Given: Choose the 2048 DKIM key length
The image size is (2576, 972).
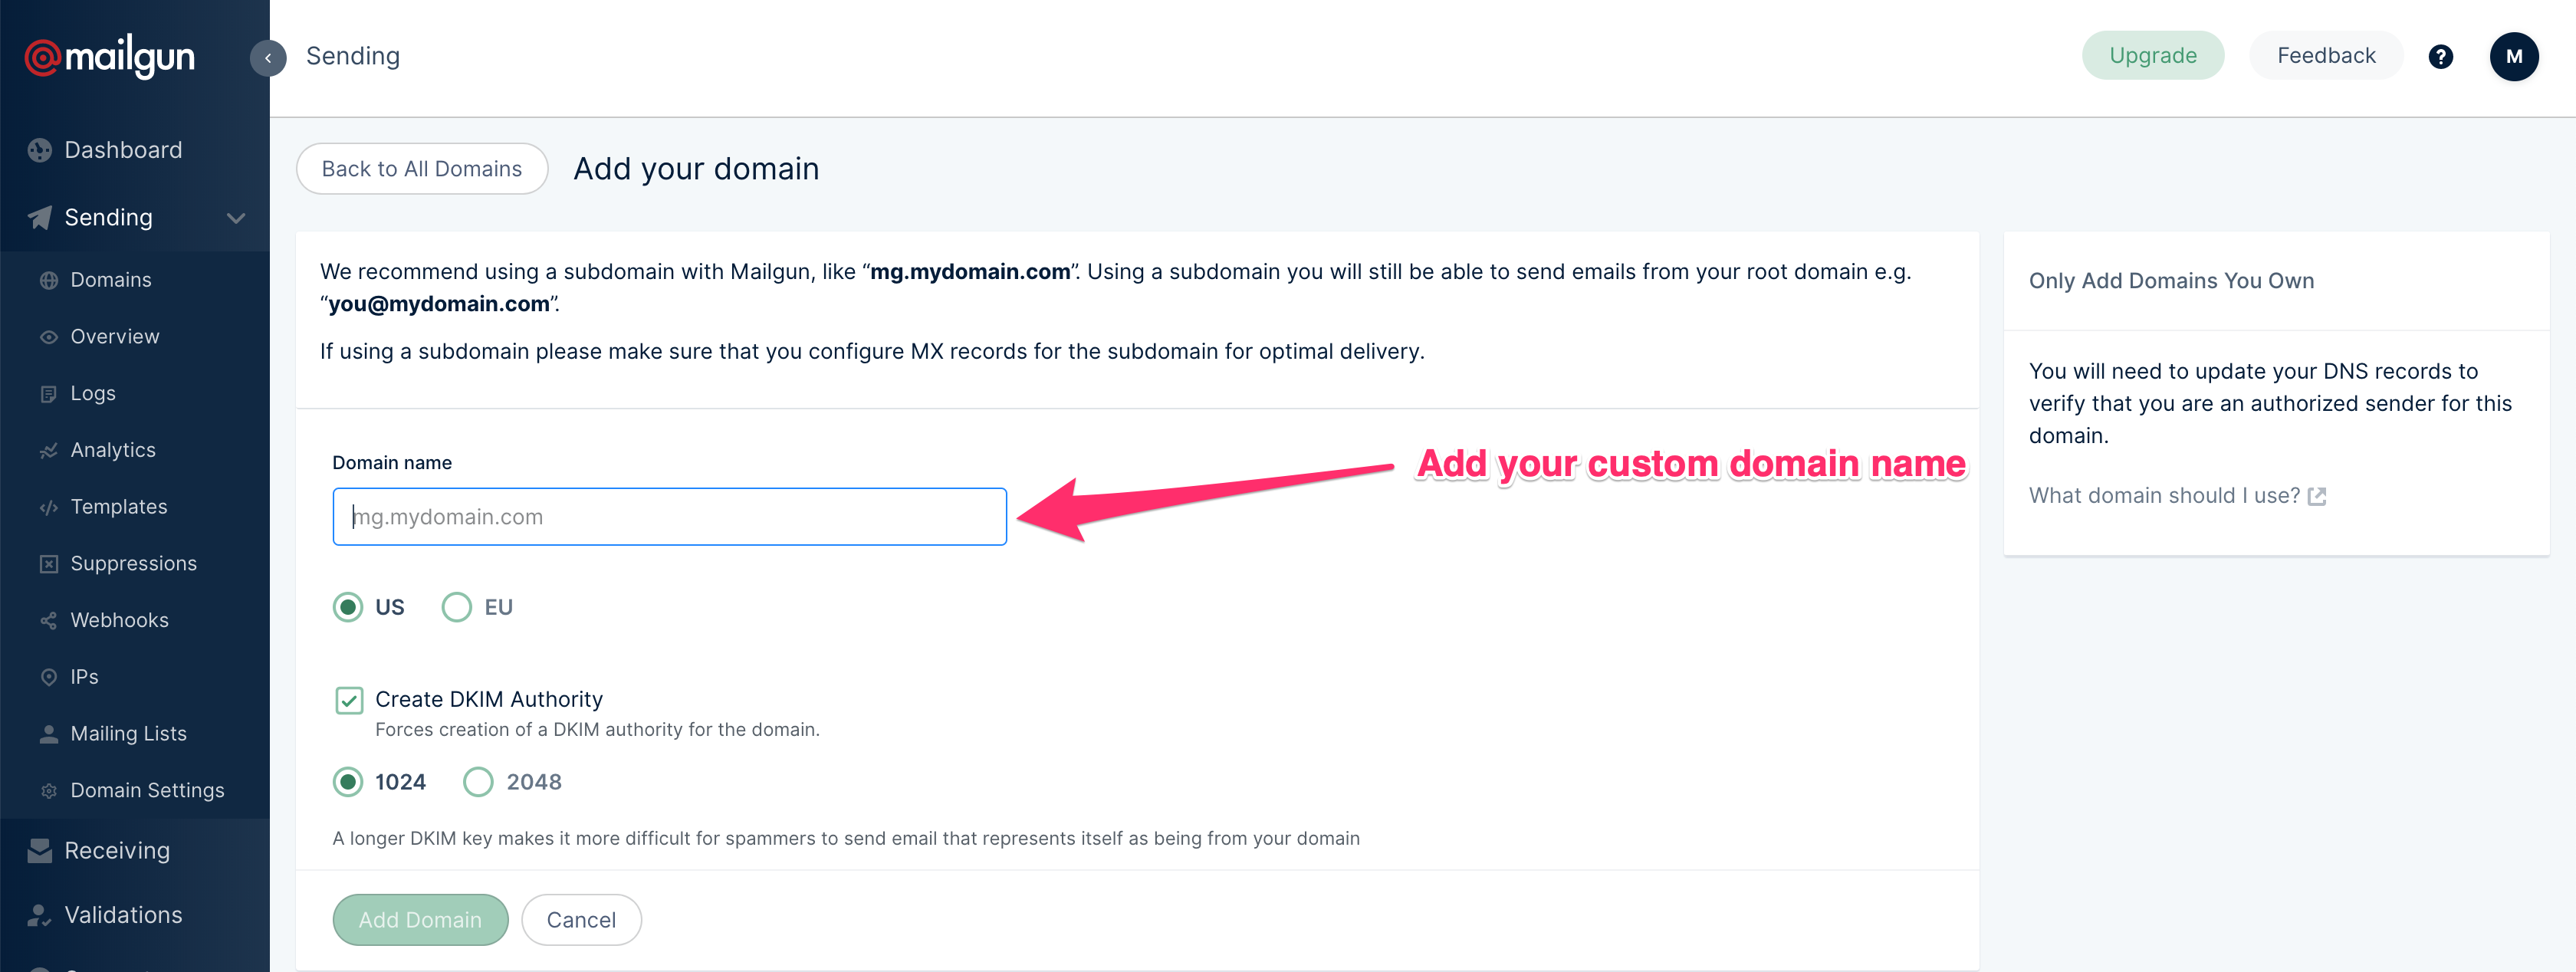Looking at the screenshot, I should (x=478, y=782).
